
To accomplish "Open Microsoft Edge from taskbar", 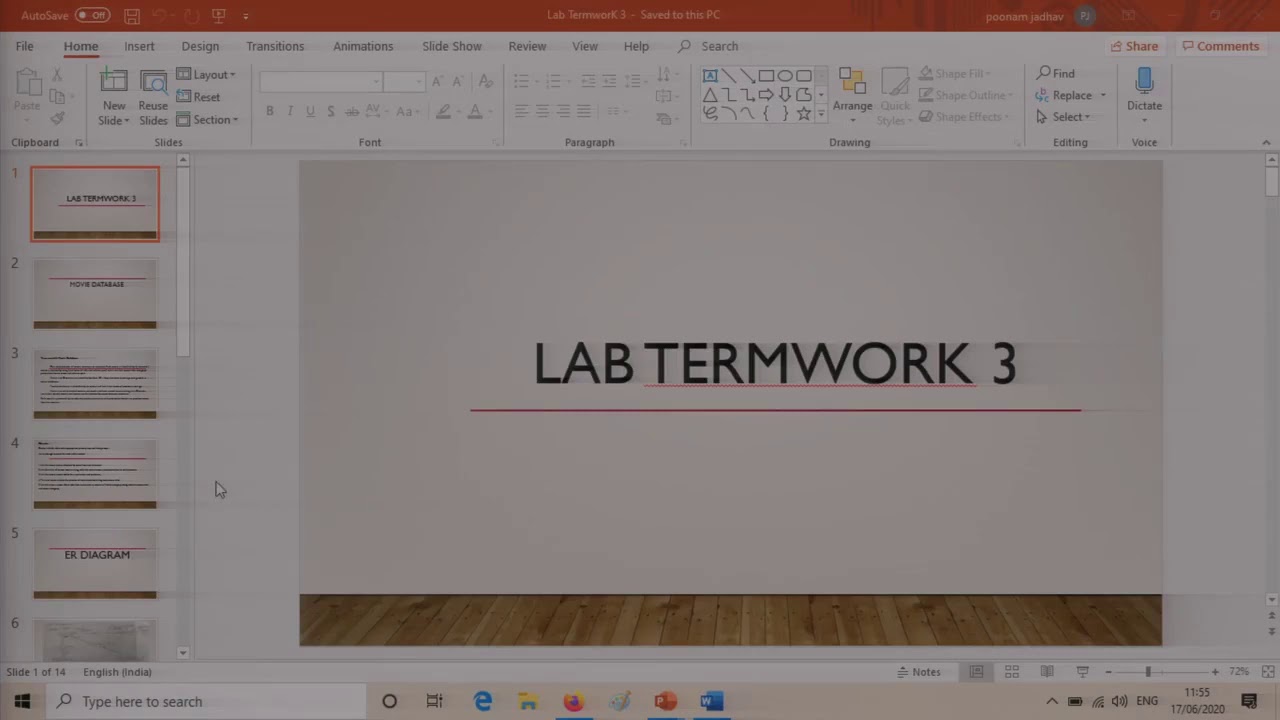I will click(483, 701).
